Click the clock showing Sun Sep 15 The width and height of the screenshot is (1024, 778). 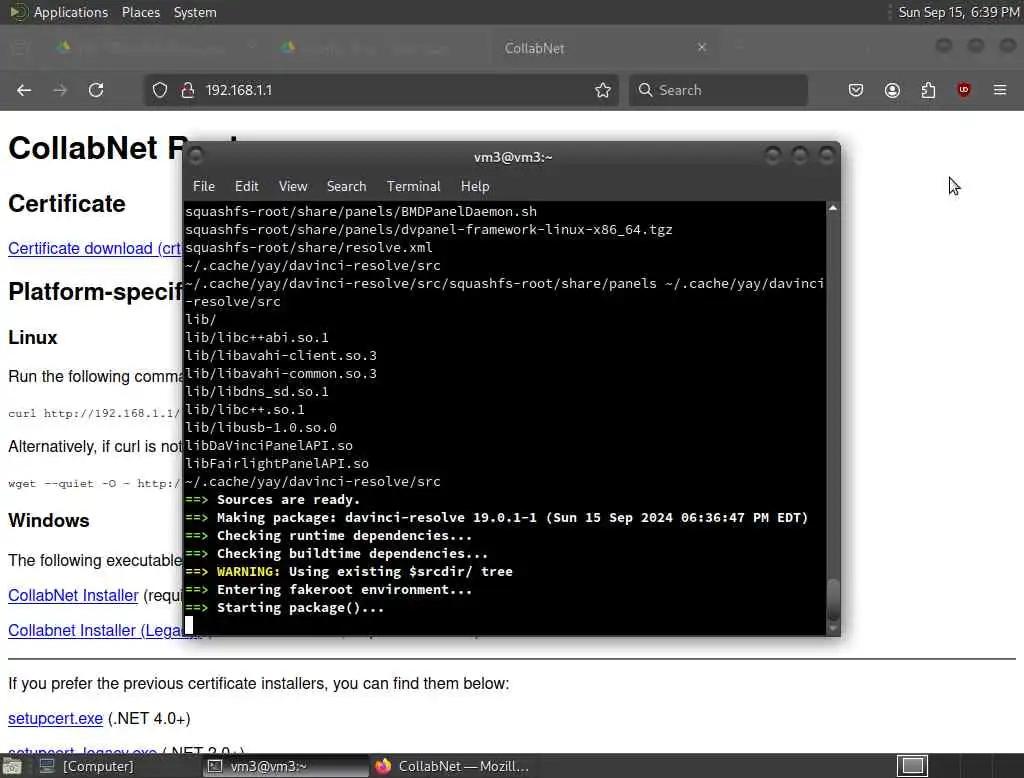point(958,12)
